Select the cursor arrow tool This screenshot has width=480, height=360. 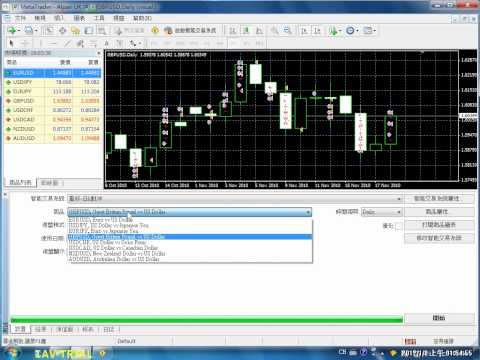click(x=11, y=43)
